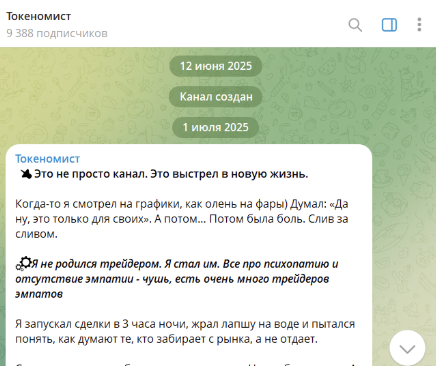Image resolution: width=436 pixels, height=366 pixels.
Task: Select the 12 июня 2025 date badge
Action: [216, 66]
